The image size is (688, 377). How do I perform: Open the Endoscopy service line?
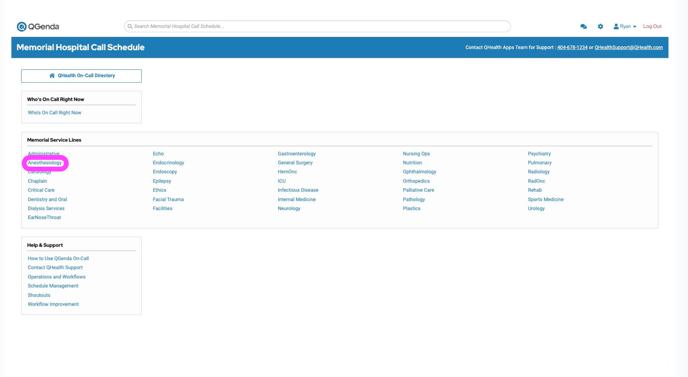coord(165,172)
